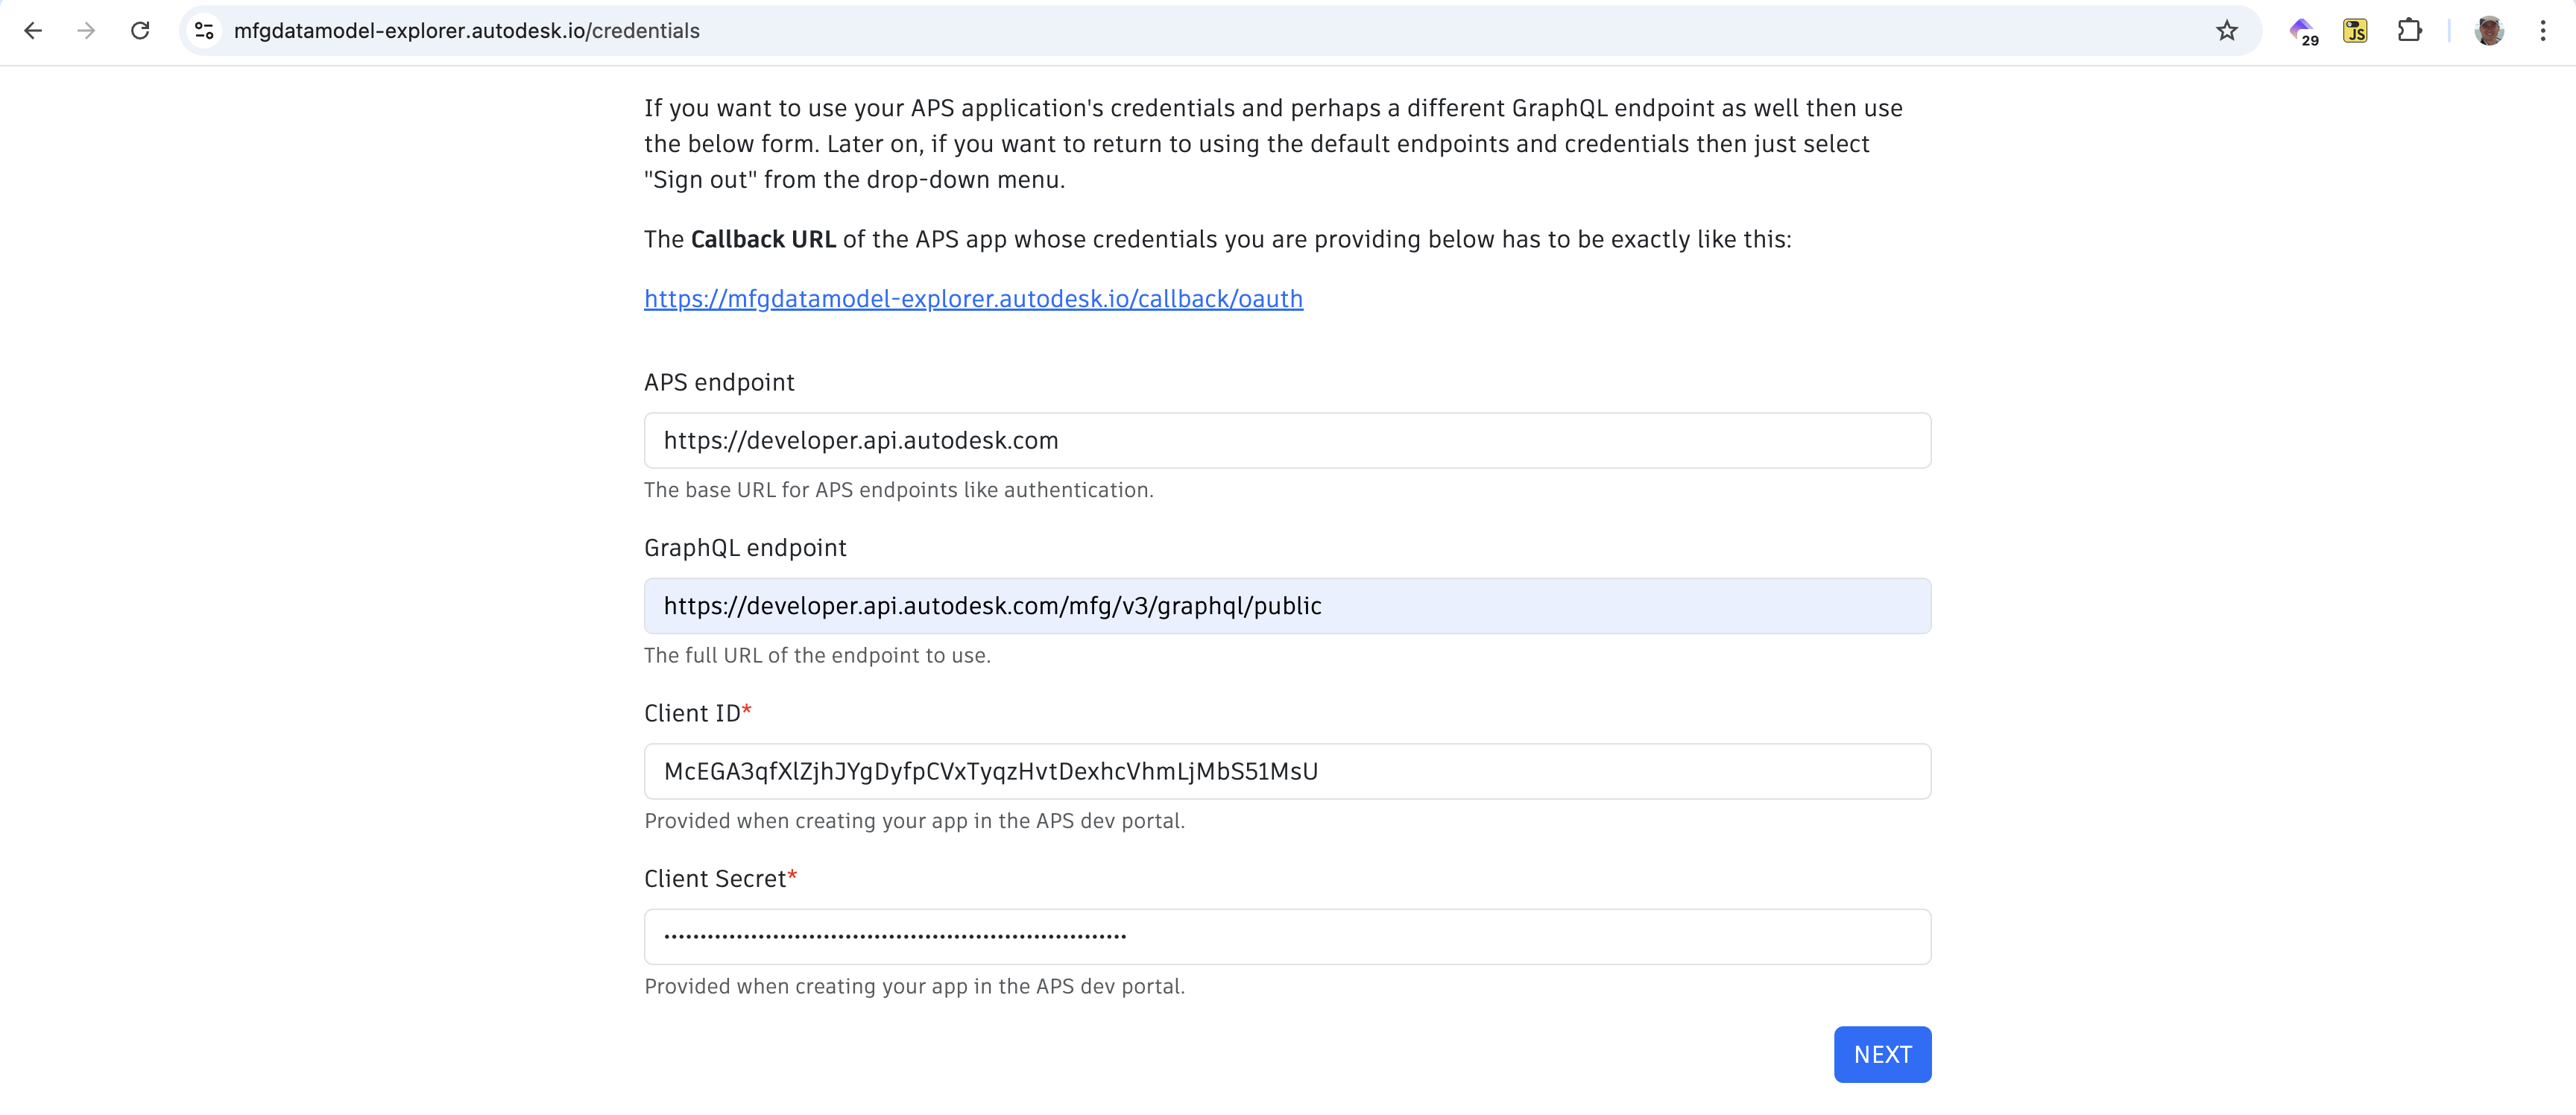
Task: Click the browser back arrow
Action: 33,31
